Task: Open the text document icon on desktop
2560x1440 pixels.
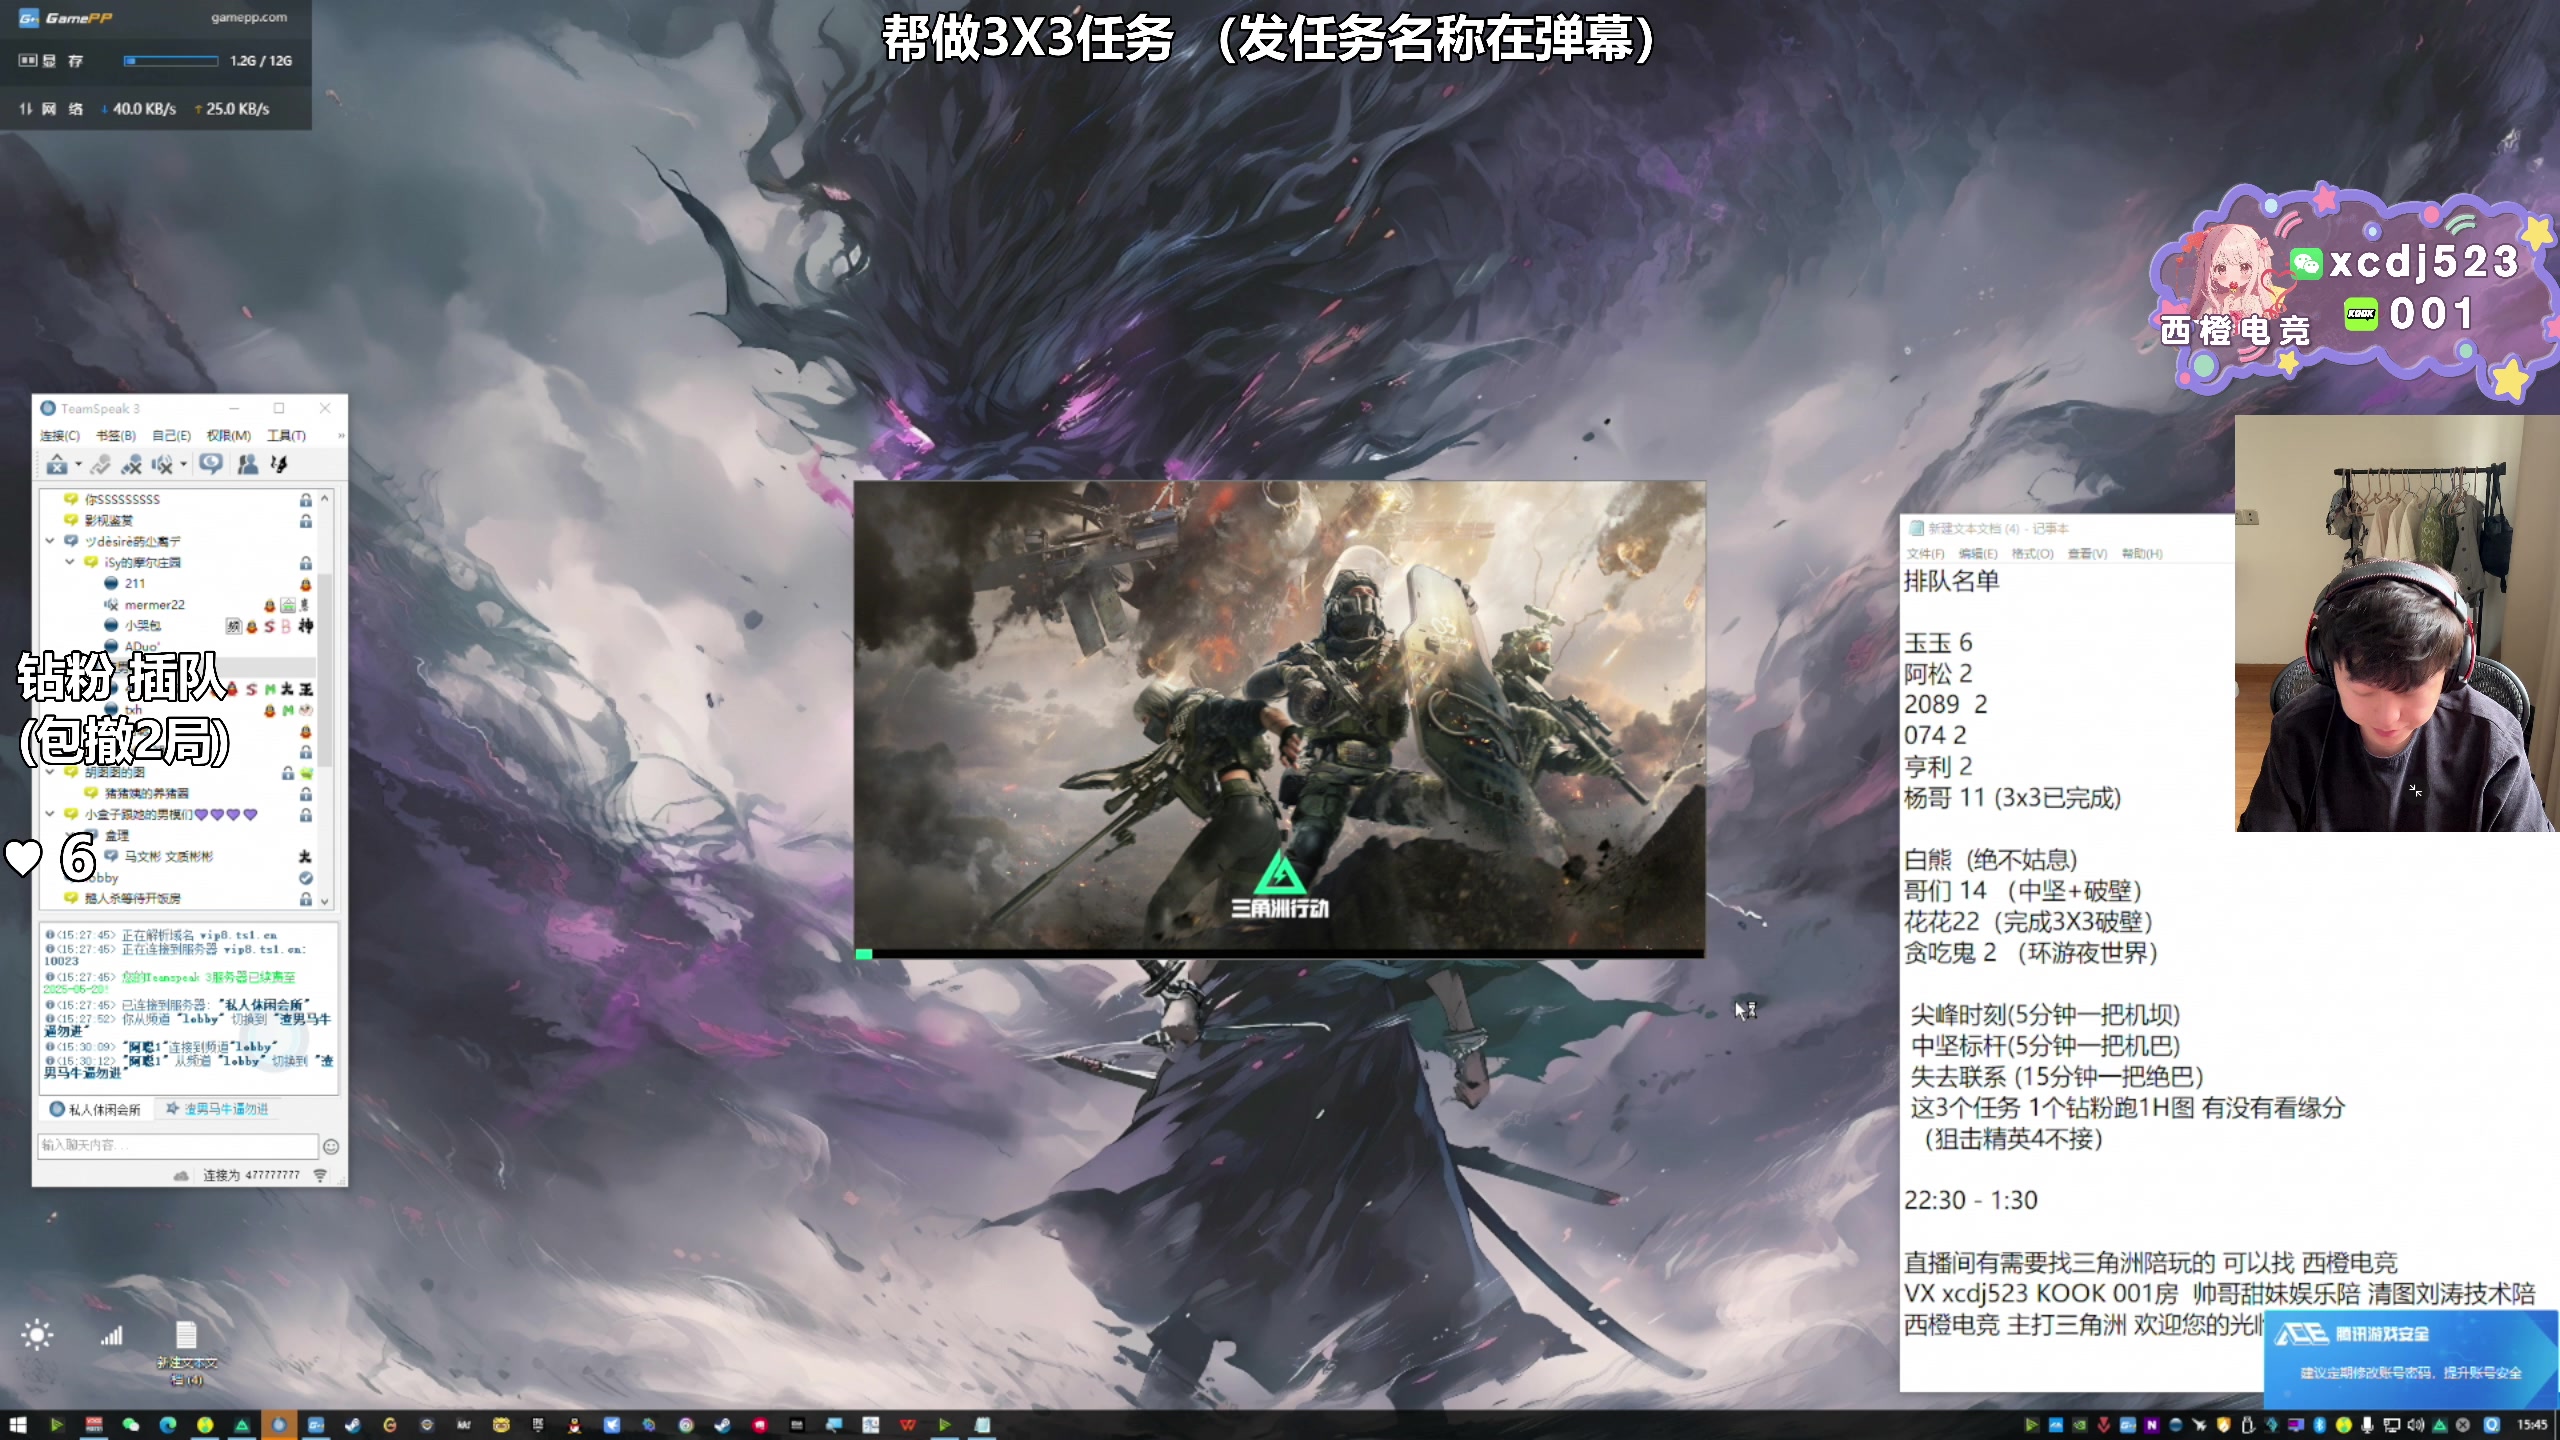Action: point(186,1354)
